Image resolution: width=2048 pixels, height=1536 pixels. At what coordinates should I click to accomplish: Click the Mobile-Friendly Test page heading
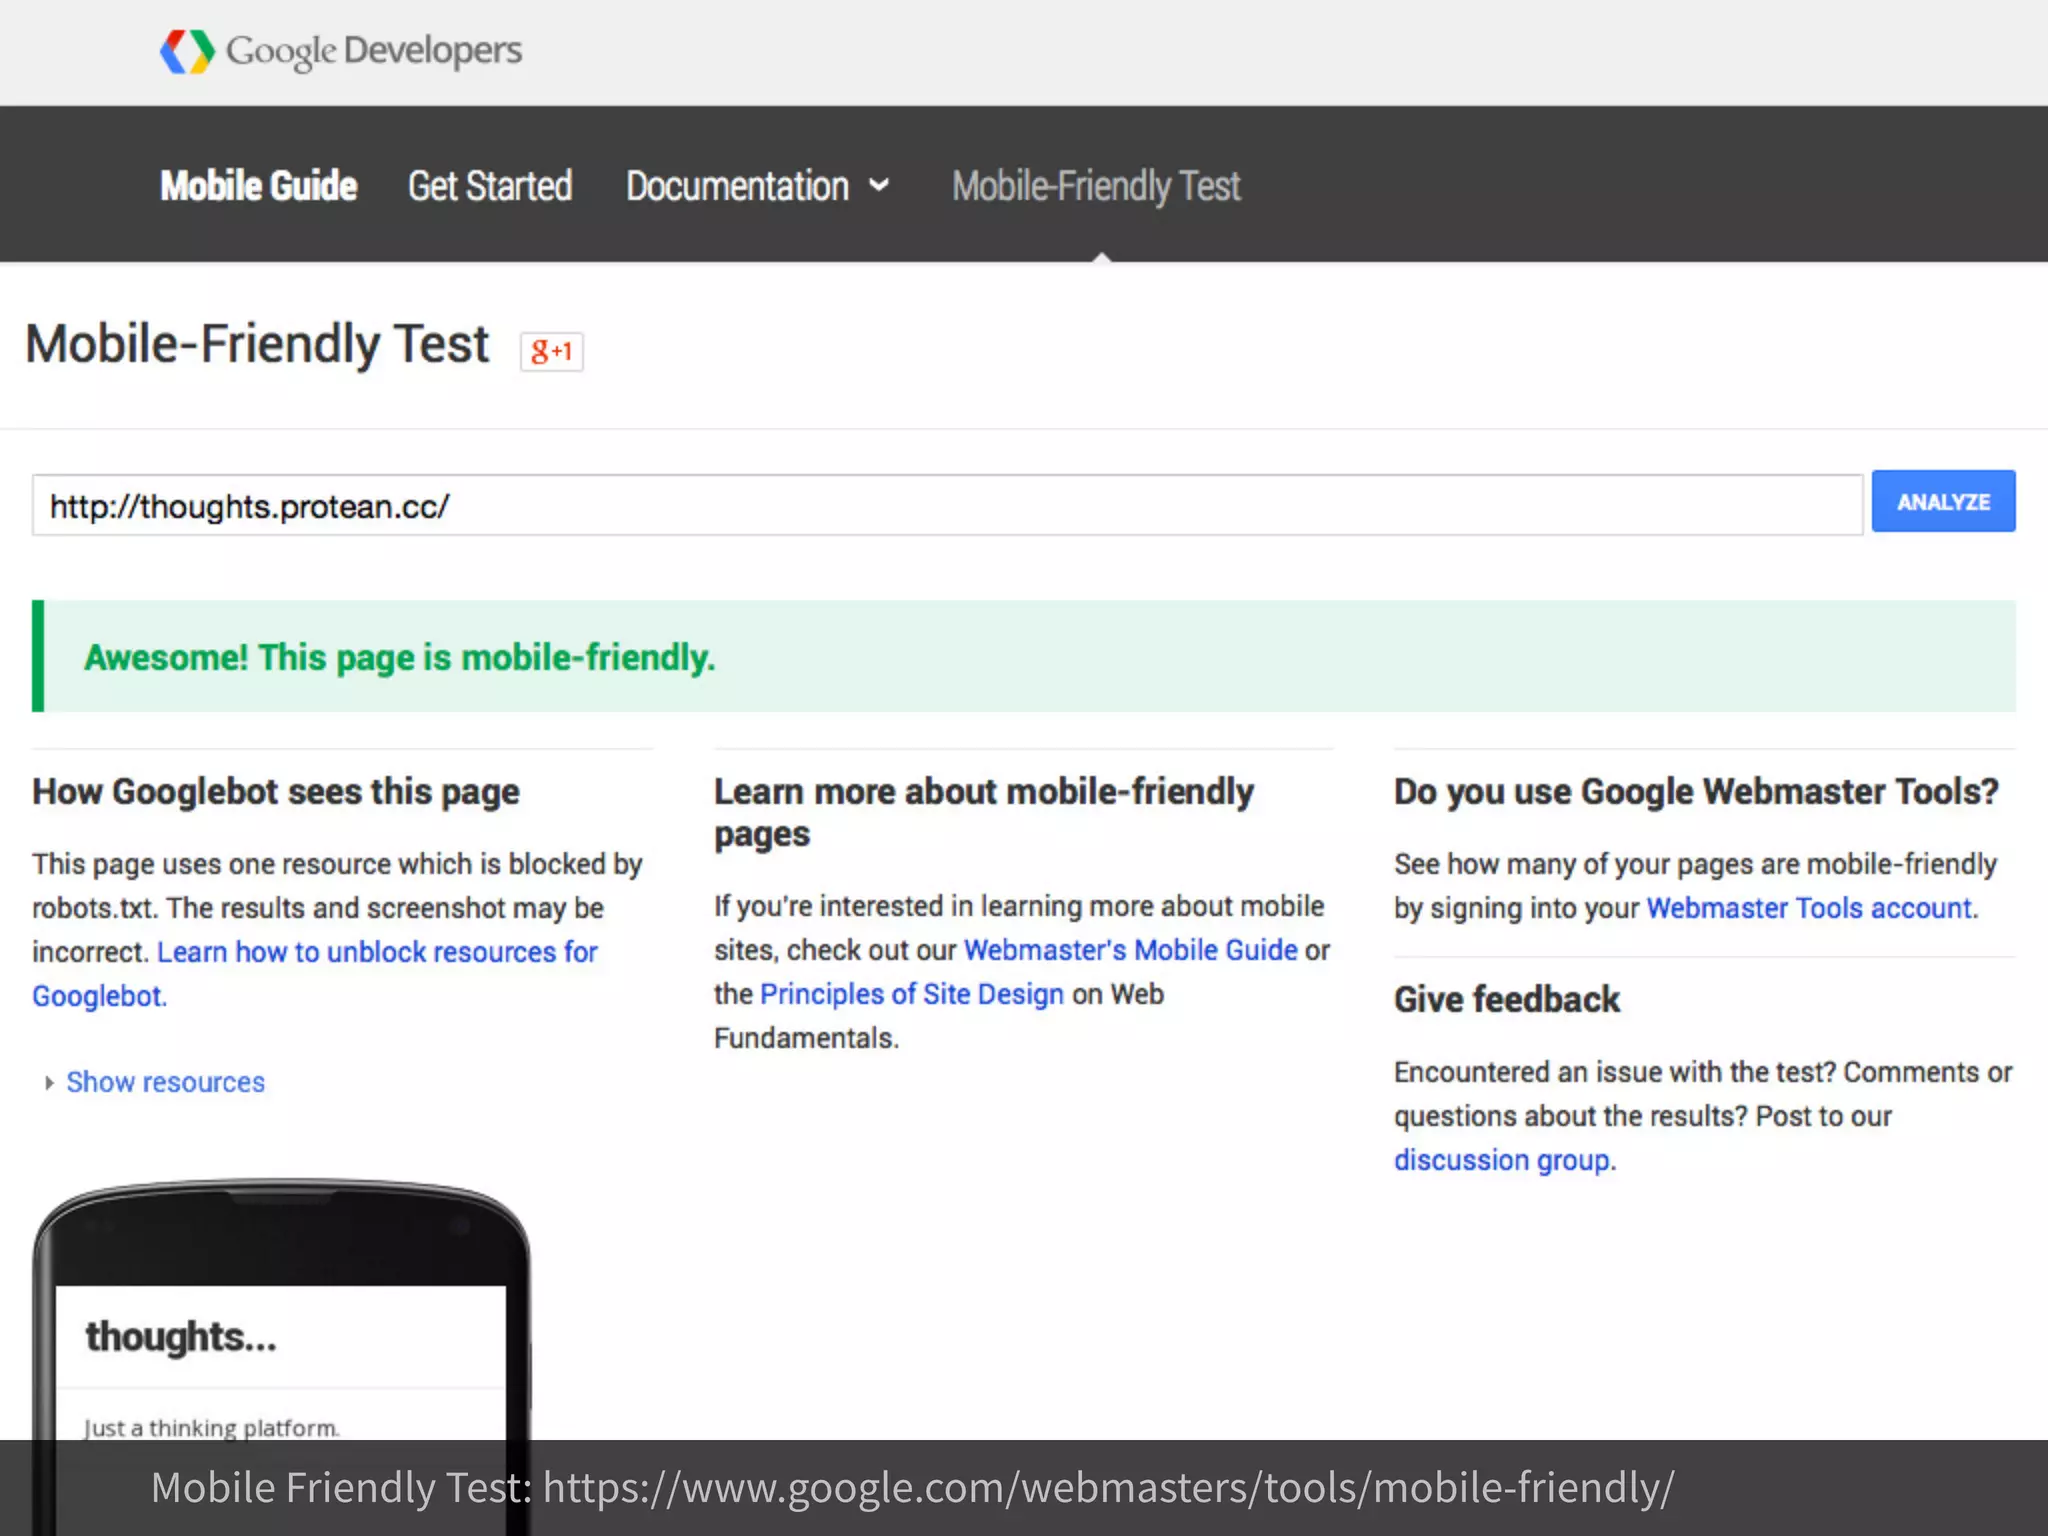pyautogui.click(x=257, y=345)
